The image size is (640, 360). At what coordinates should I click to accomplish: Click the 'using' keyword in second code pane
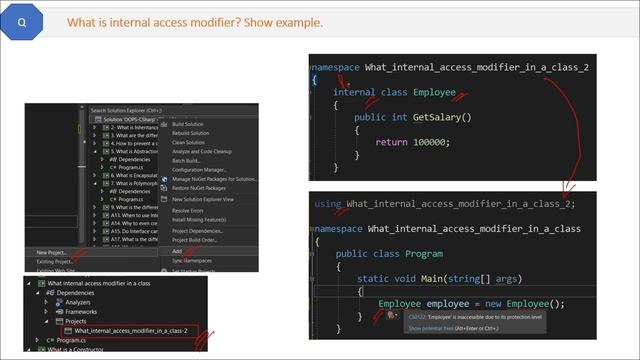click(x=328, y=204)
